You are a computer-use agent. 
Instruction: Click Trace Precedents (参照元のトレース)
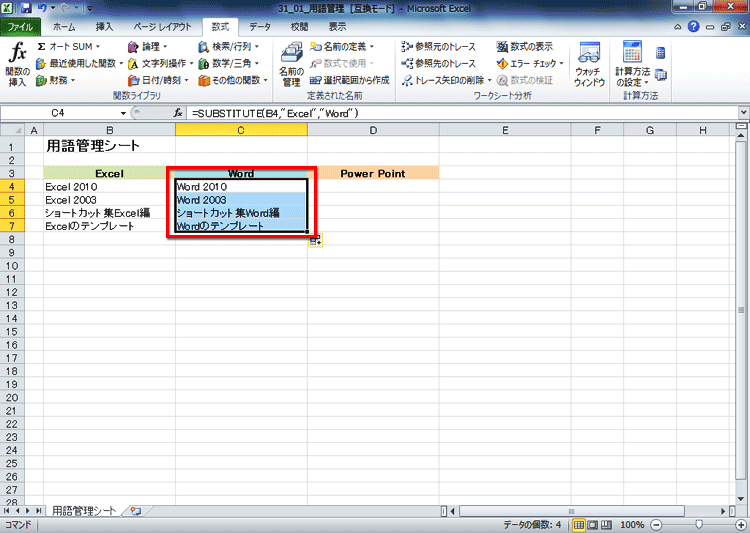pos(439,46)
